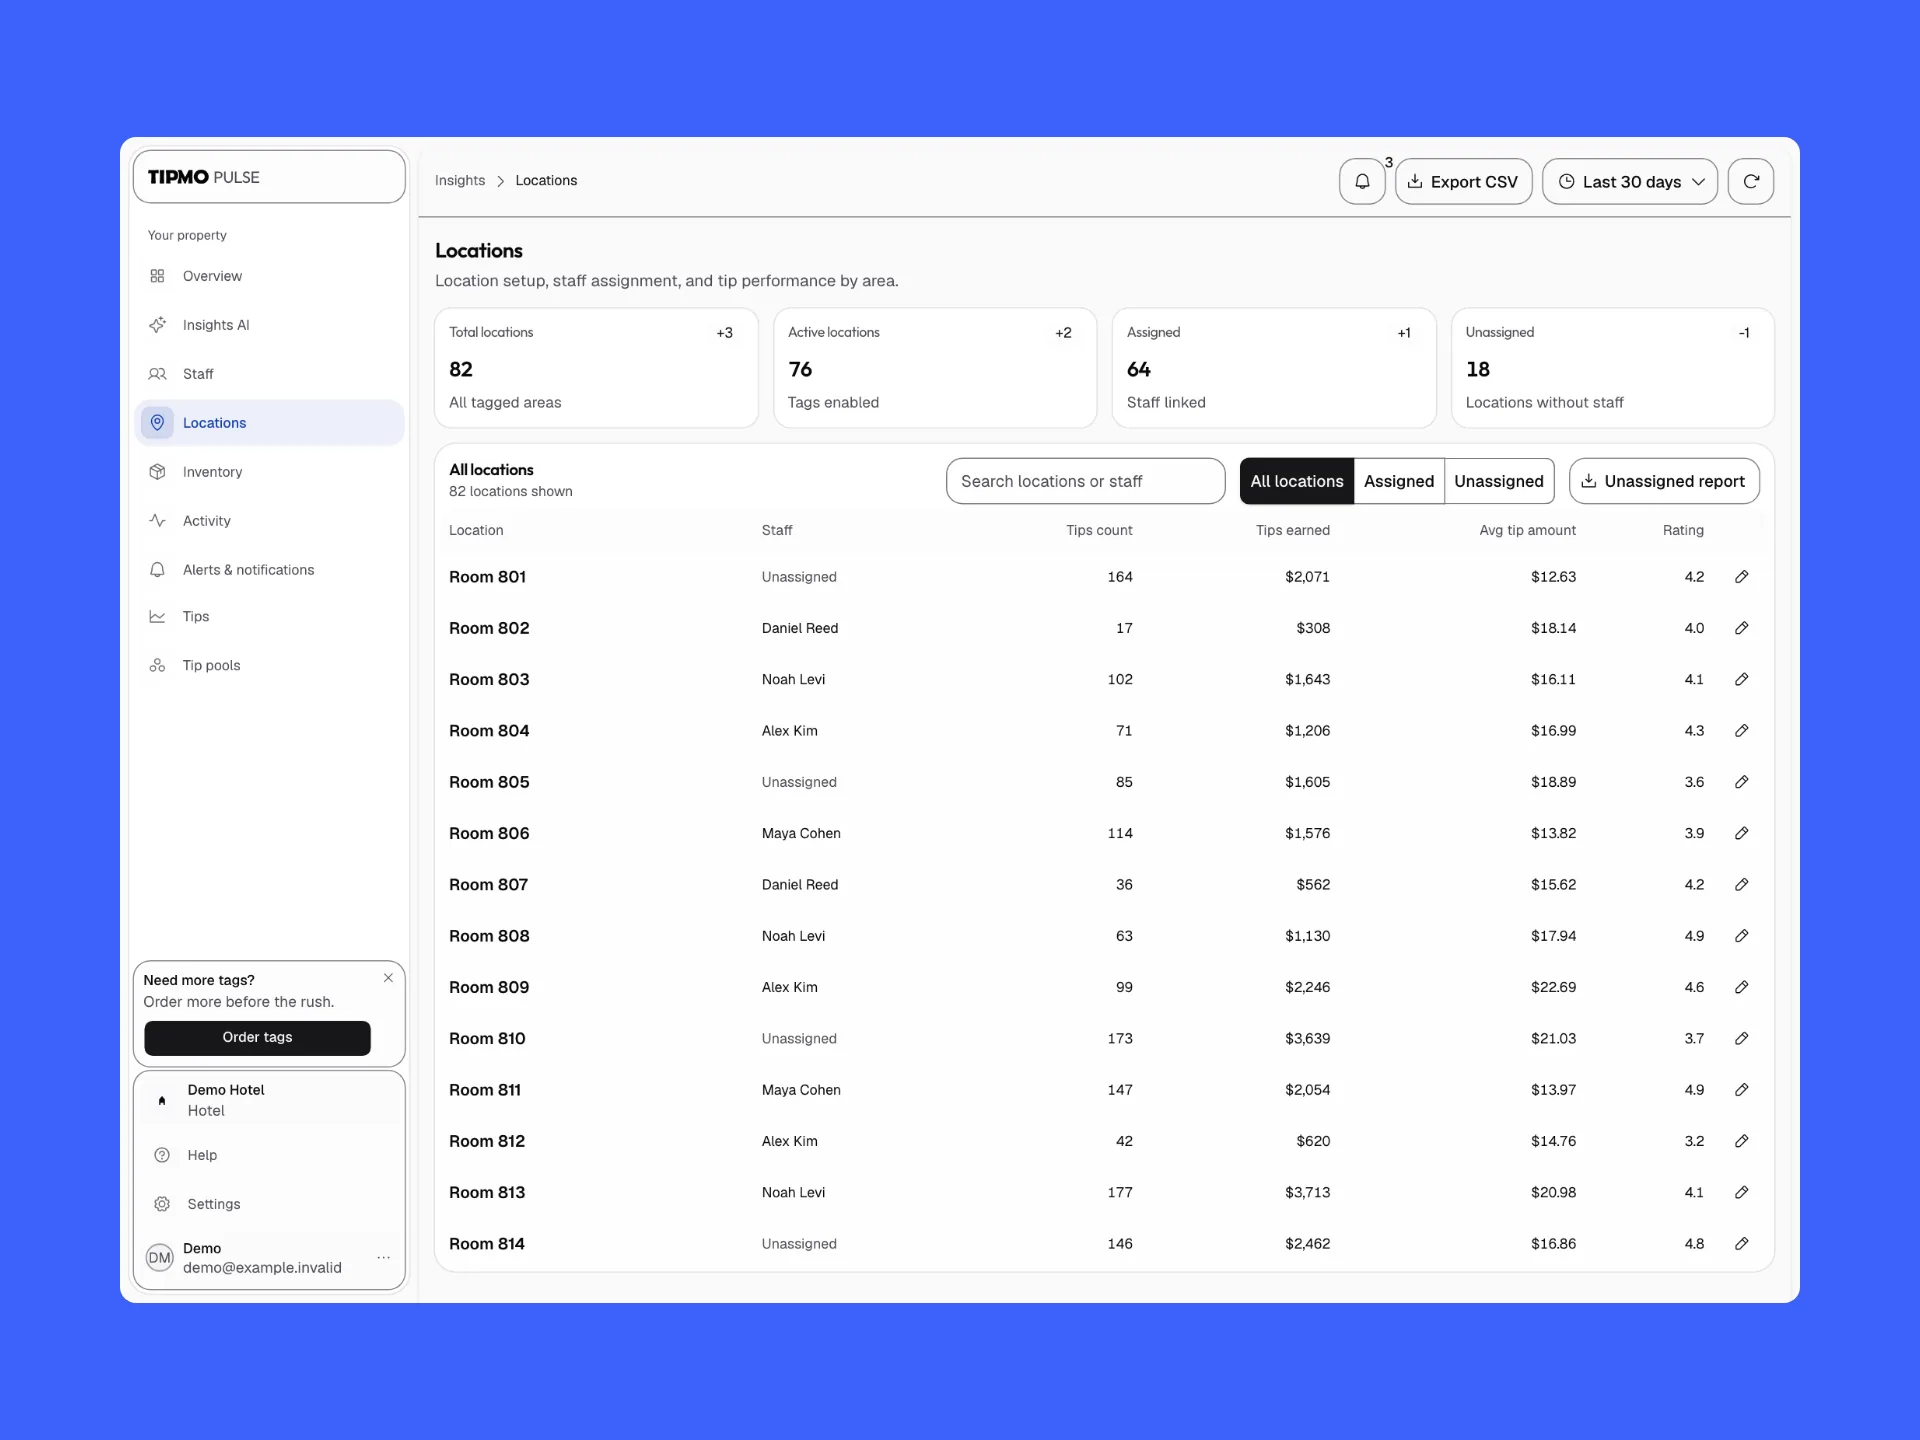Download the Unassigned report
This screenshot has width=1920, height=1440.
coord(1664,481)
